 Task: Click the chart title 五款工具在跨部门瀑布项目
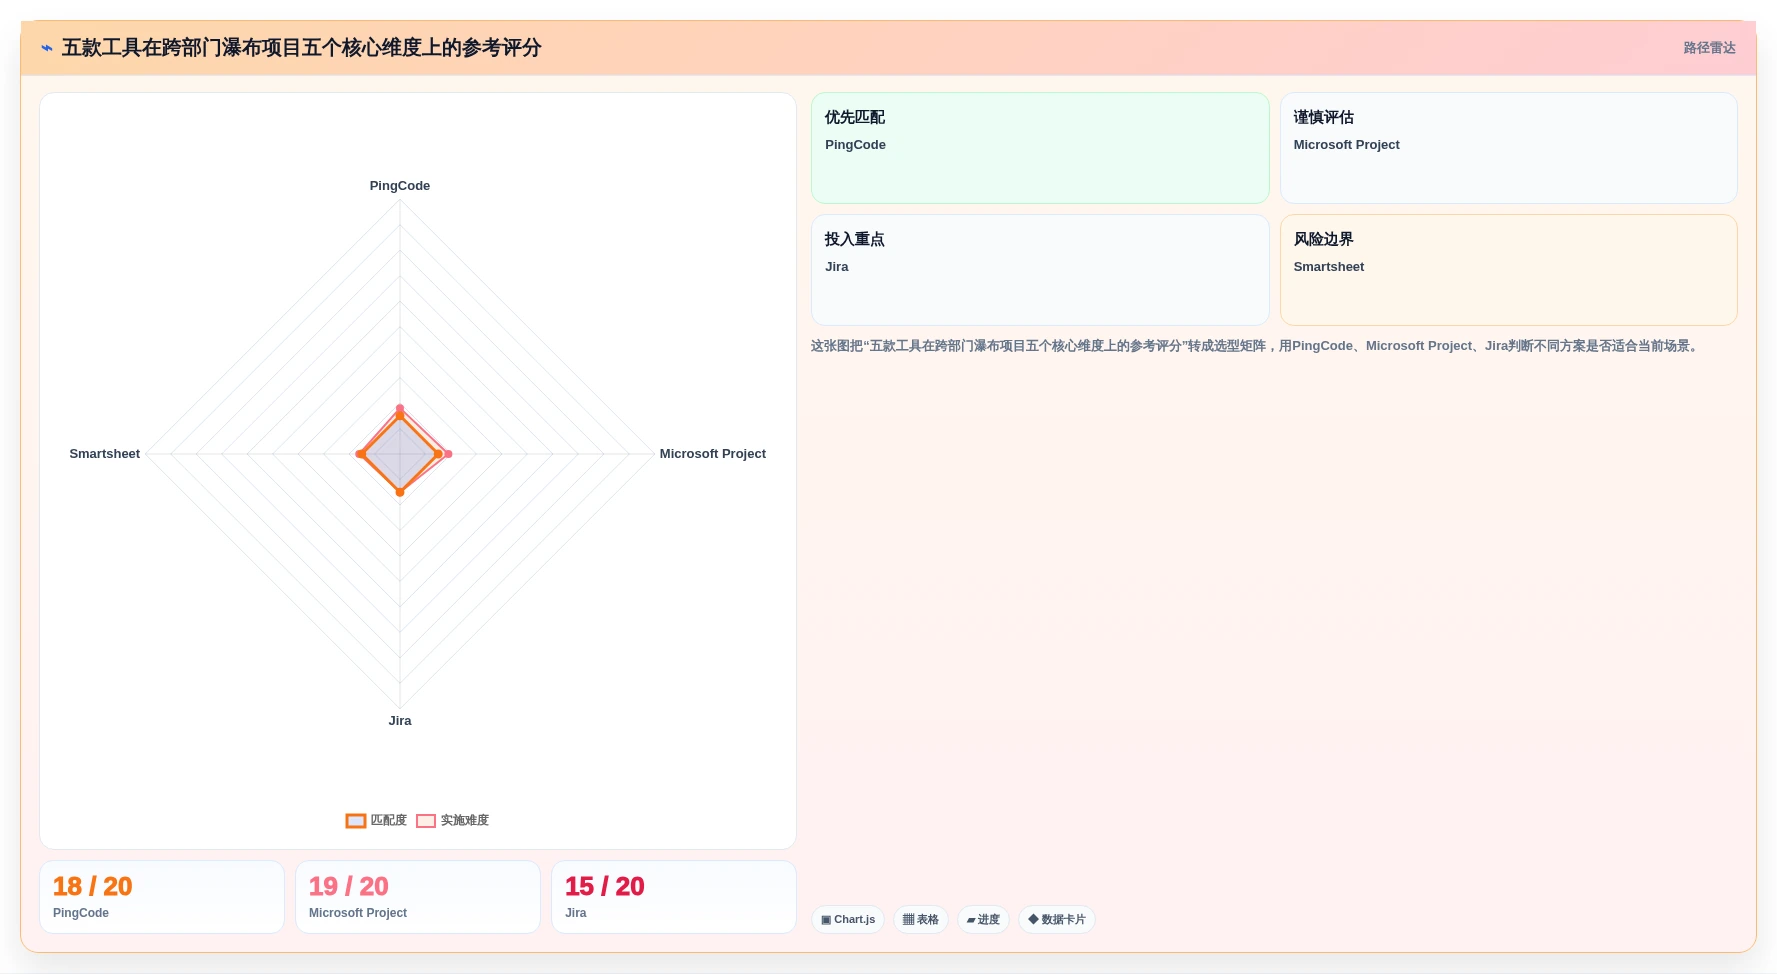coord(301,48)
